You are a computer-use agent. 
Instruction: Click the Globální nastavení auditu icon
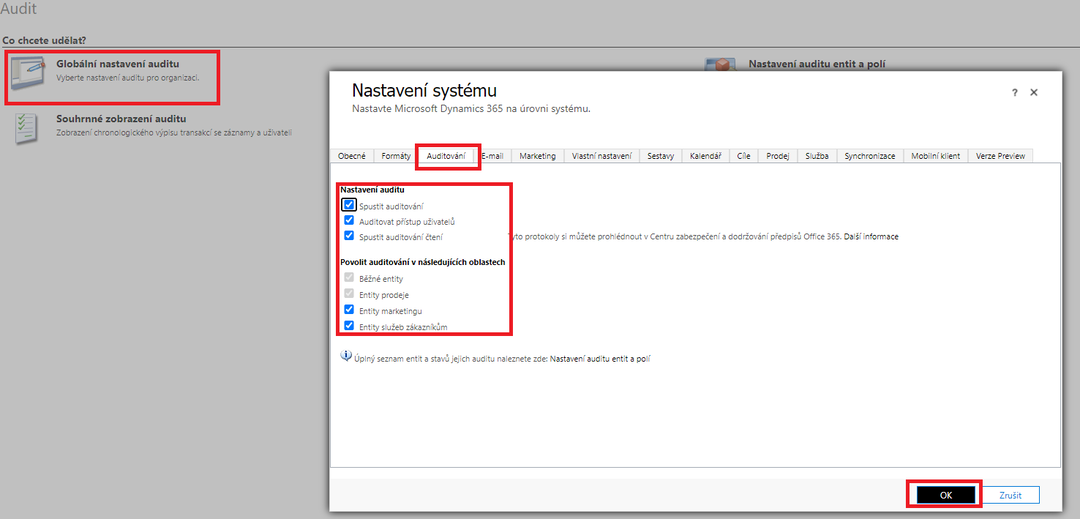tap(29, 73)
